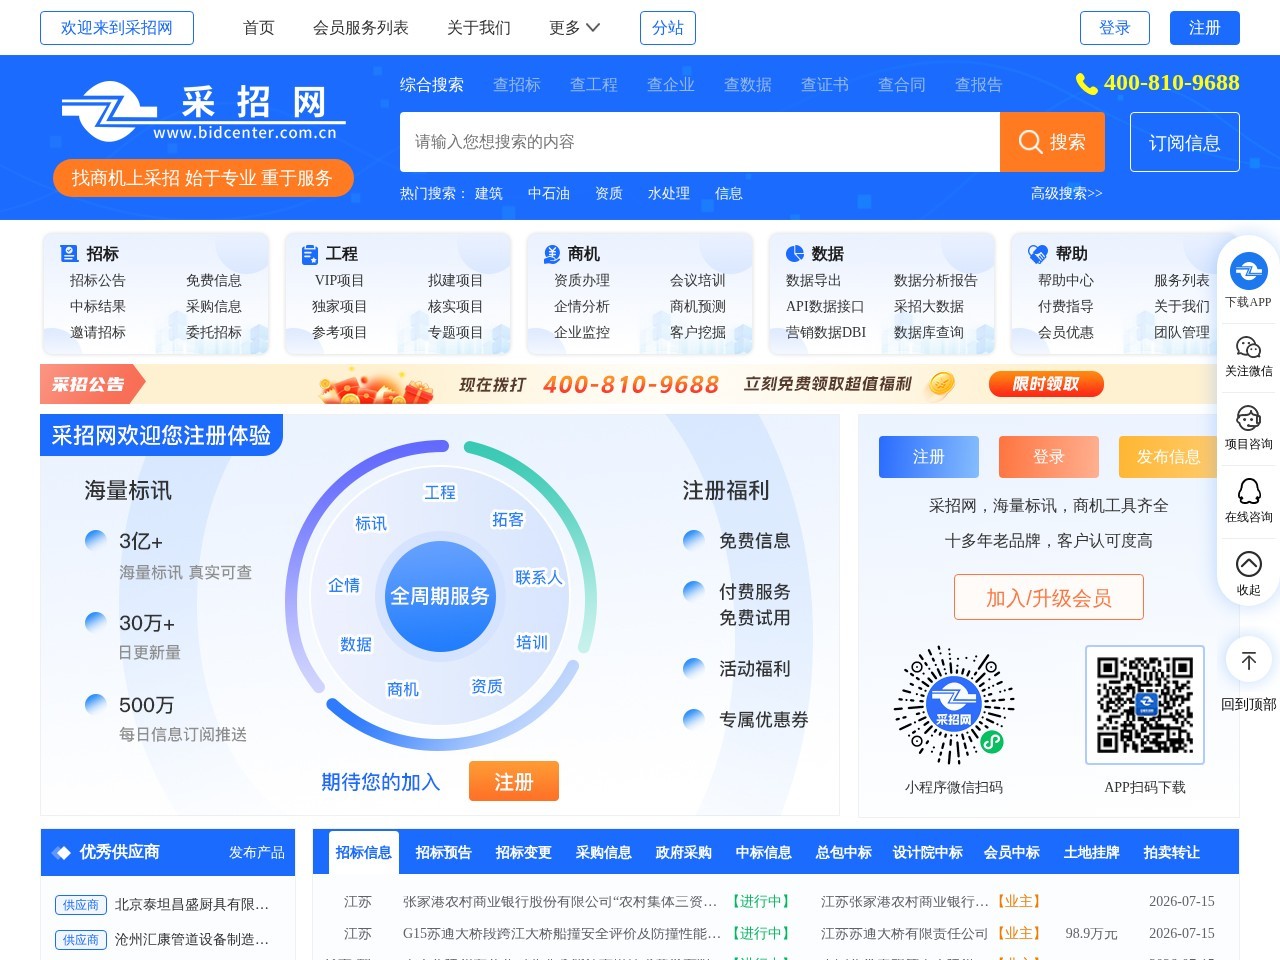
Task: Click hot search keyword 中石油
Action: [x=549, y=193]
